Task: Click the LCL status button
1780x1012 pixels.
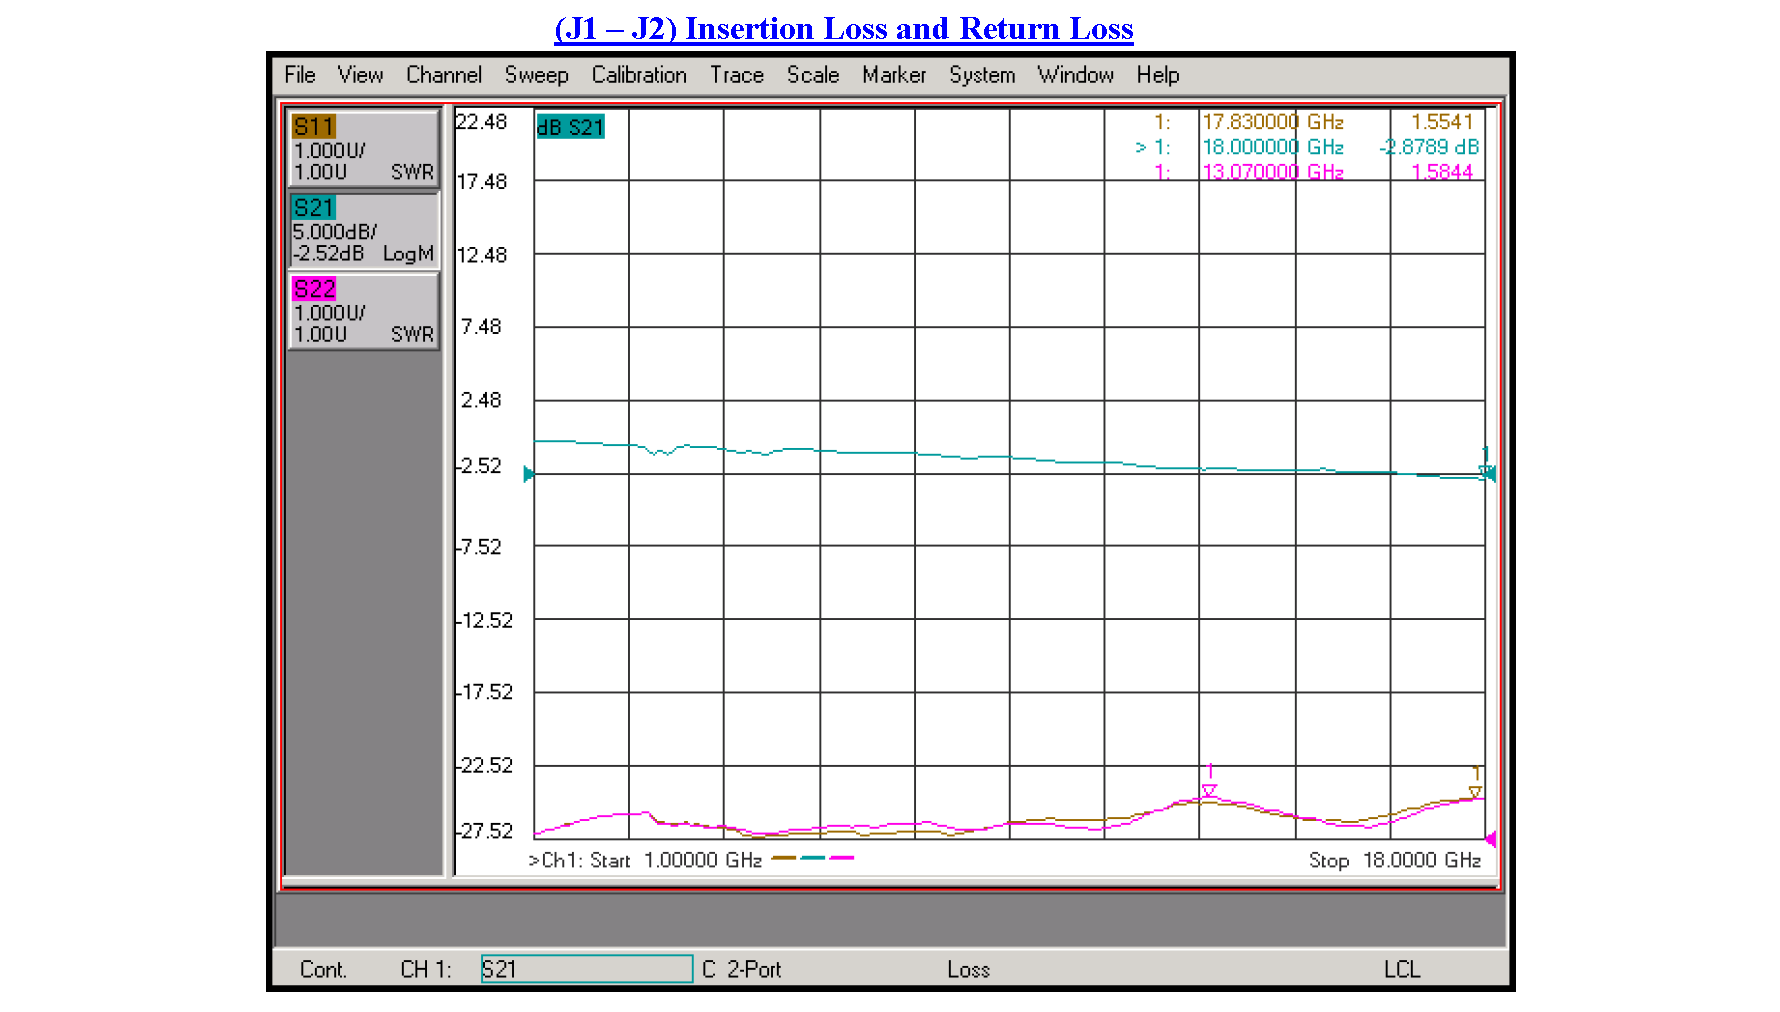Action: 1404,968
